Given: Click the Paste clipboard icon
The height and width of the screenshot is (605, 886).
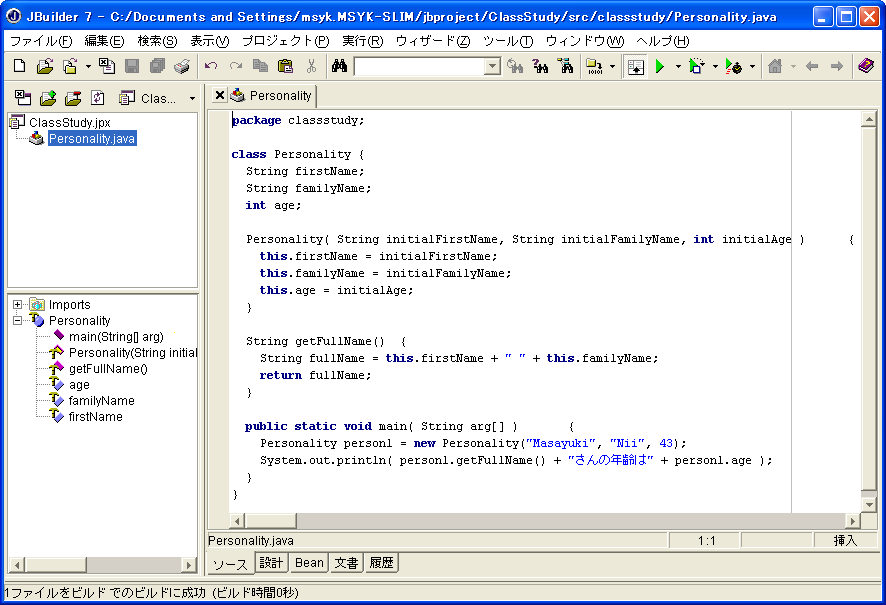Looking at the screenshot, I should (x=285, y=66).
